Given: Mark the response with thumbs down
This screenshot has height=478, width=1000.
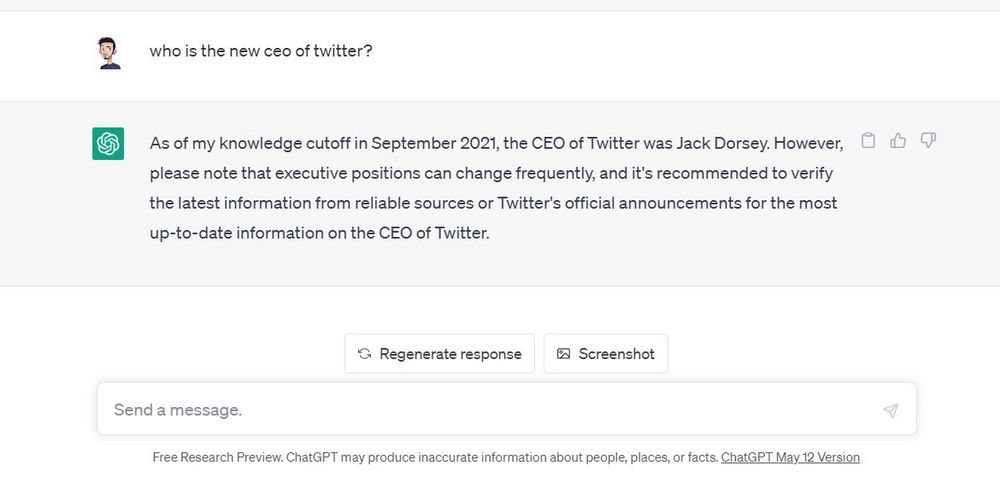Looking at the screenshot, I should pyautogui.click(x=928, y=140).
